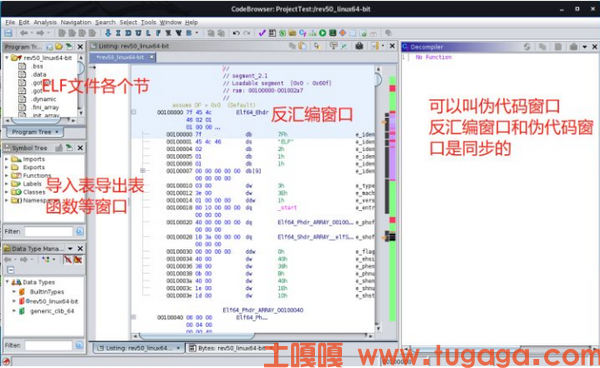Image resolution: width=600 pixels, height=368 pixels.
Task: Toggle the Listing field format icon
Action: click(x=333, y=46)
